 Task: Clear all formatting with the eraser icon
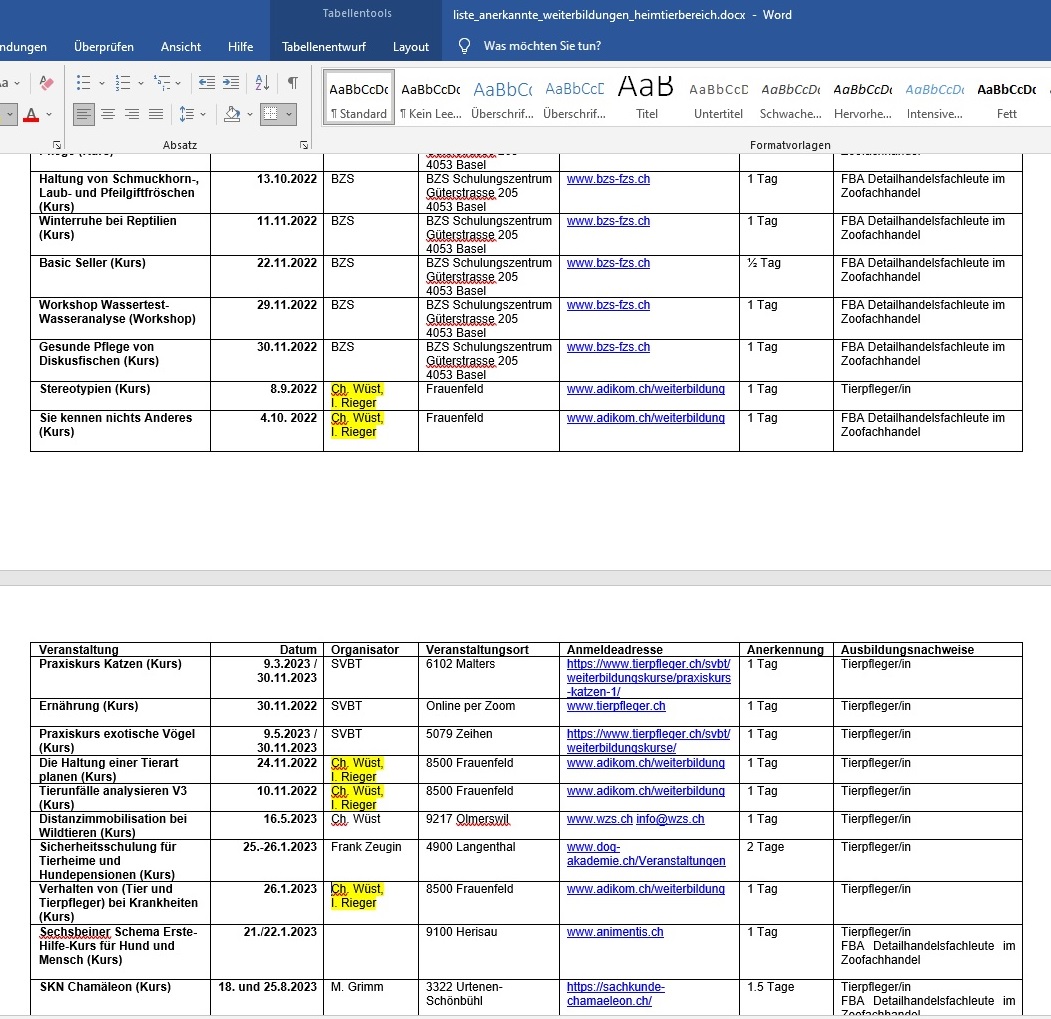point(46,82)
